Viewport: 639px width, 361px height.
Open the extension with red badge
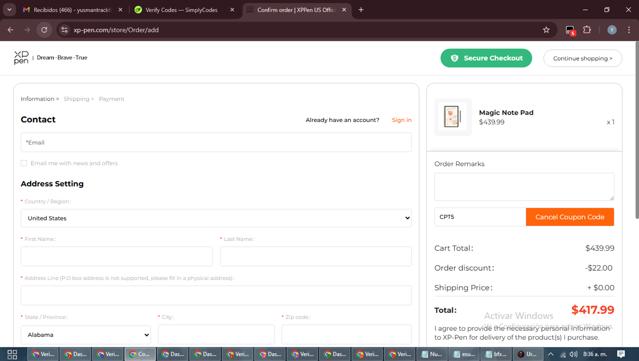click(x=570, y=30)
